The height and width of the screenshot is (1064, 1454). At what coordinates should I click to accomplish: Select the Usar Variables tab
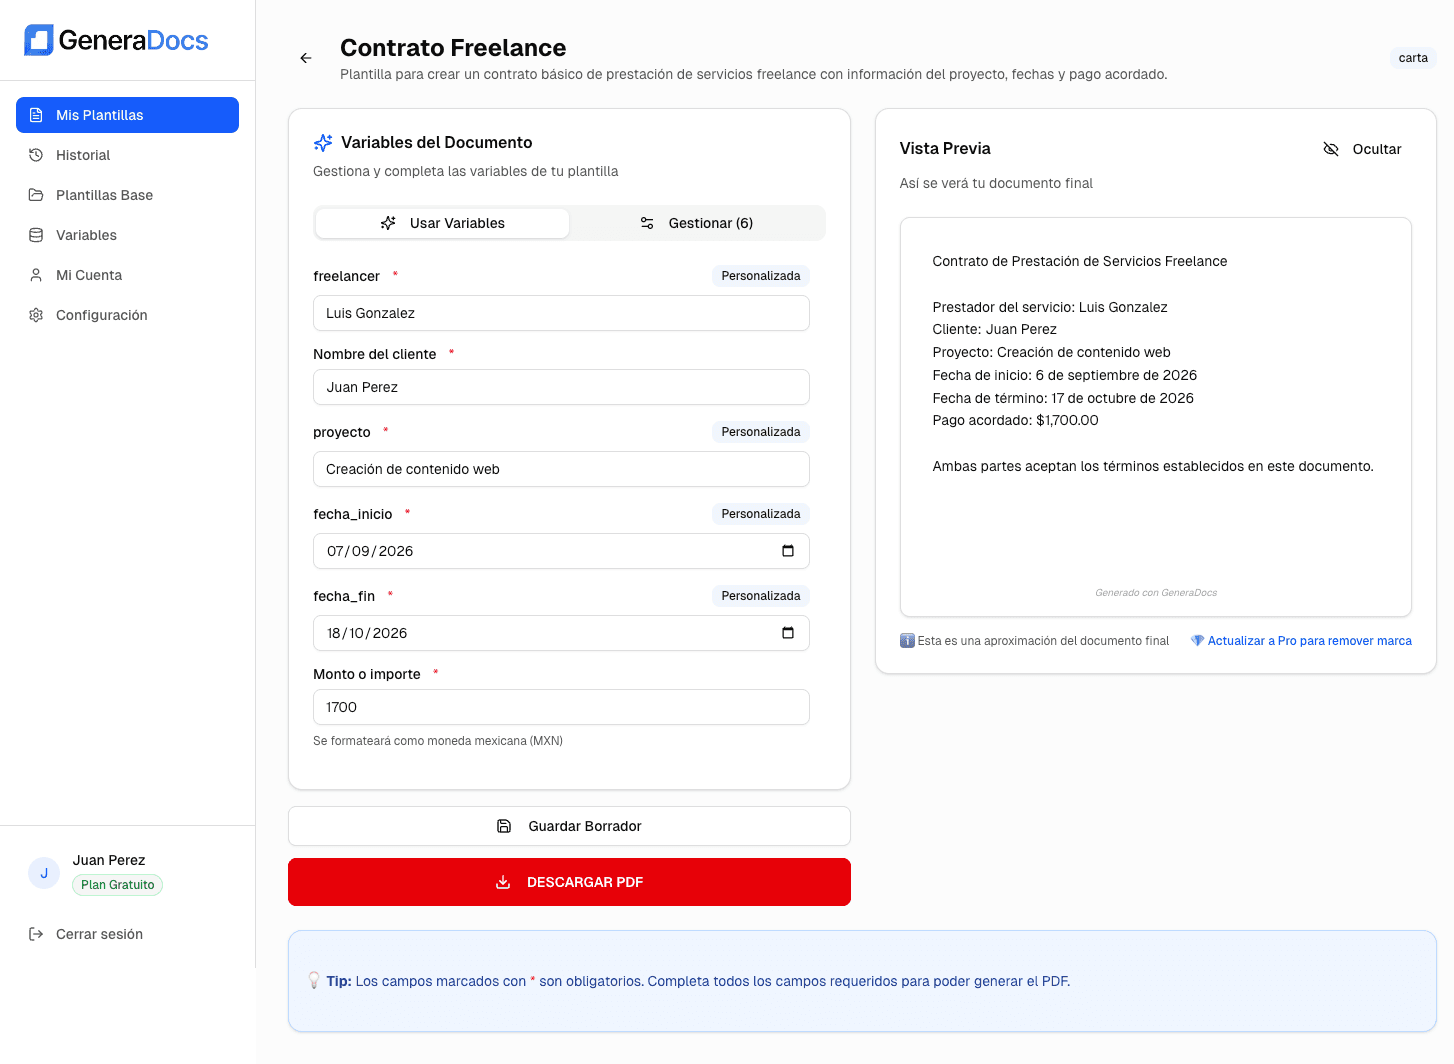click(x=441, y=223)
